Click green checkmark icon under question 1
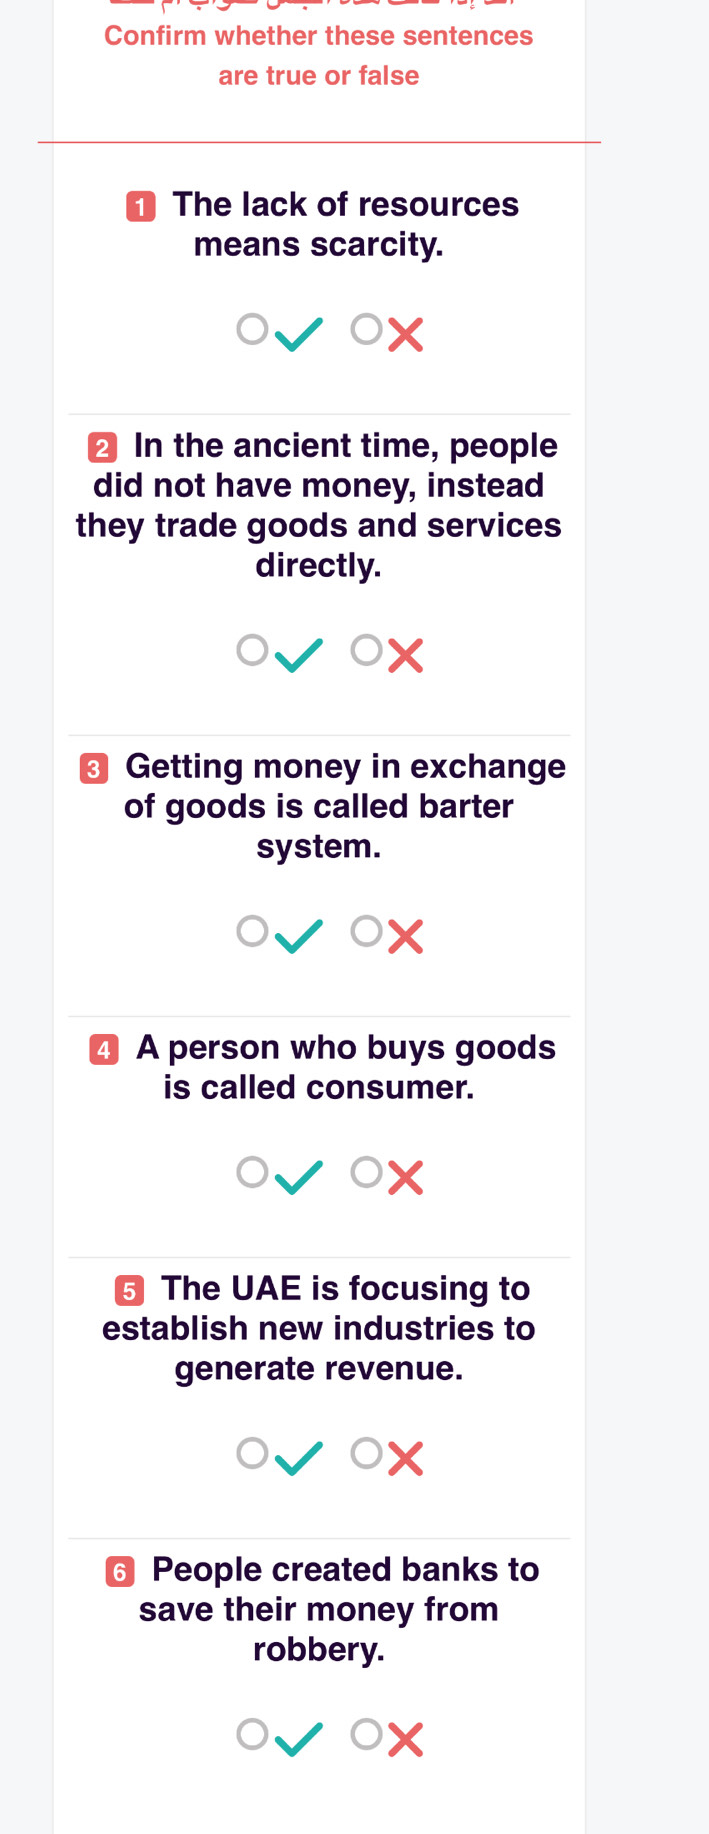The height and width of the screenshot is (1834, 709). [299, 334]
